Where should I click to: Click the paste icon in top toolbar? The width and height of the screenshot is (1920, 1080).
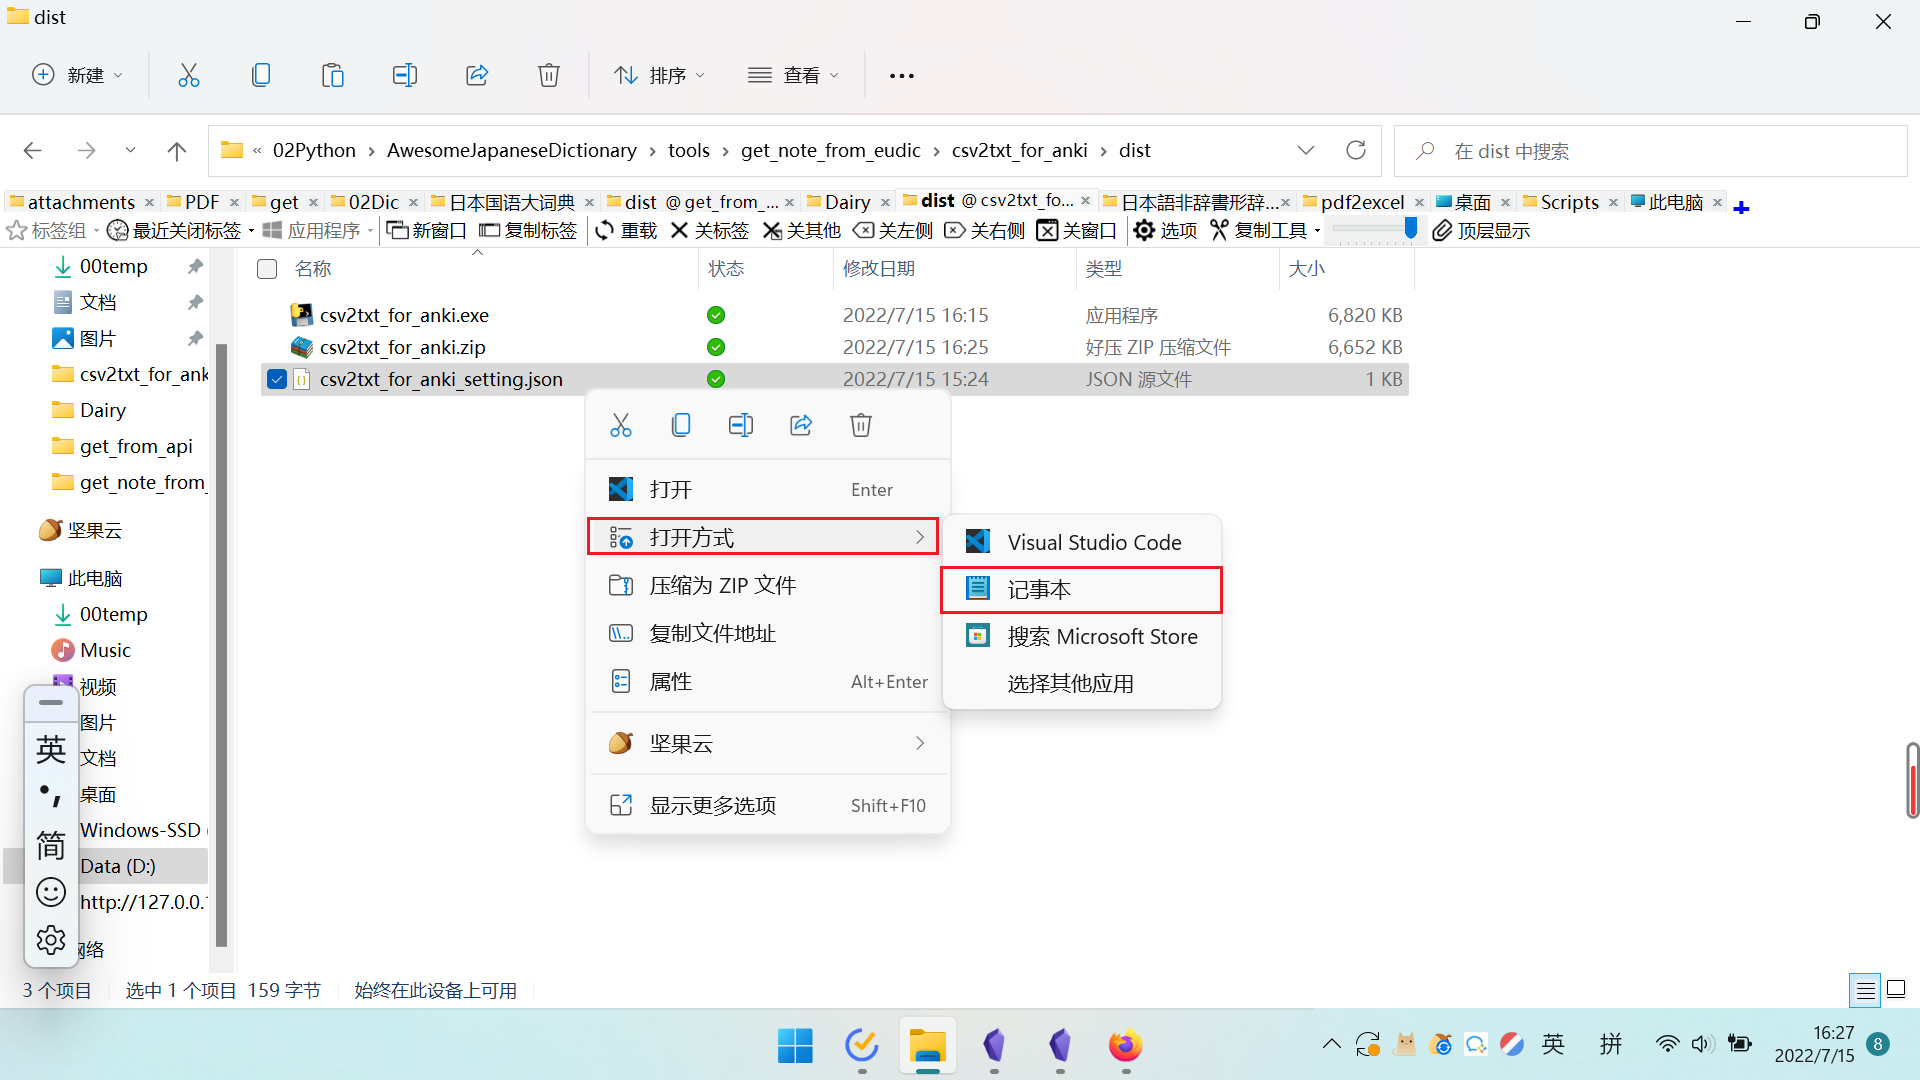click(x=333, y=75)
